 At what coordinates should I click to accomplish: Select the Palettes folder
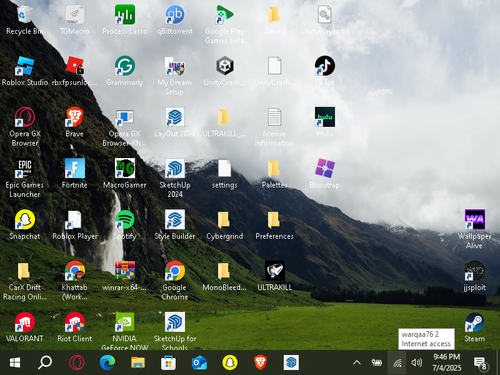point(274,169)
